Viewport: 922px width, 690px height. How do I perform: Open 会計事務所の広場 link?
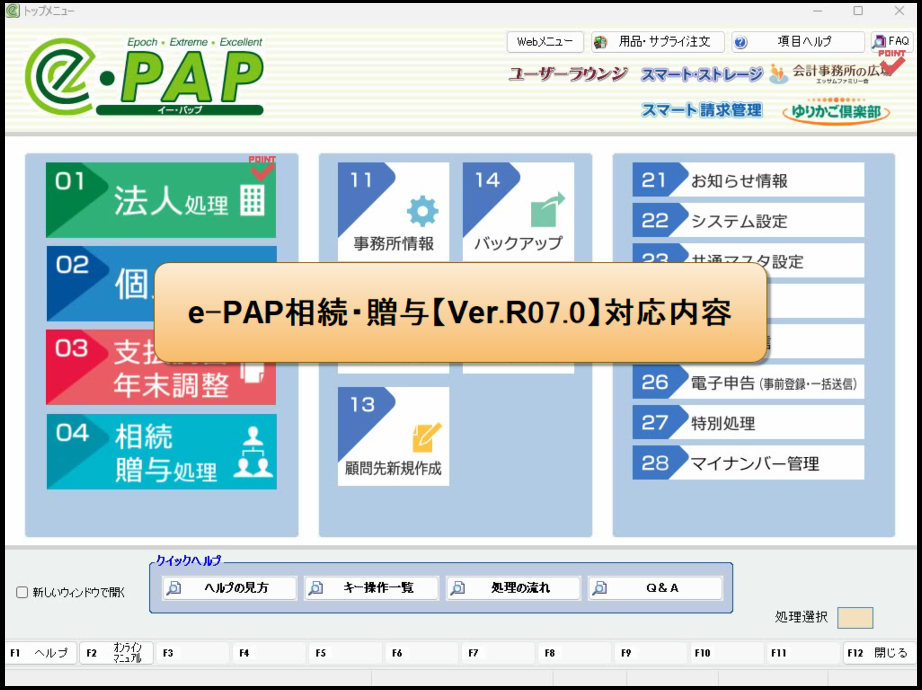[x=829, y=73]
